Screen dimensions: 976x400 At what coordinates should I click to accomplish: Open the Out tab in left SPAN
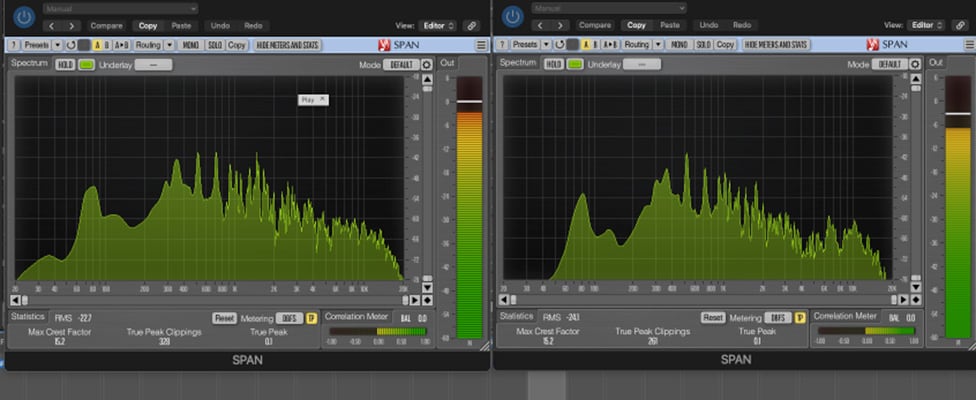tap(447, 63)
